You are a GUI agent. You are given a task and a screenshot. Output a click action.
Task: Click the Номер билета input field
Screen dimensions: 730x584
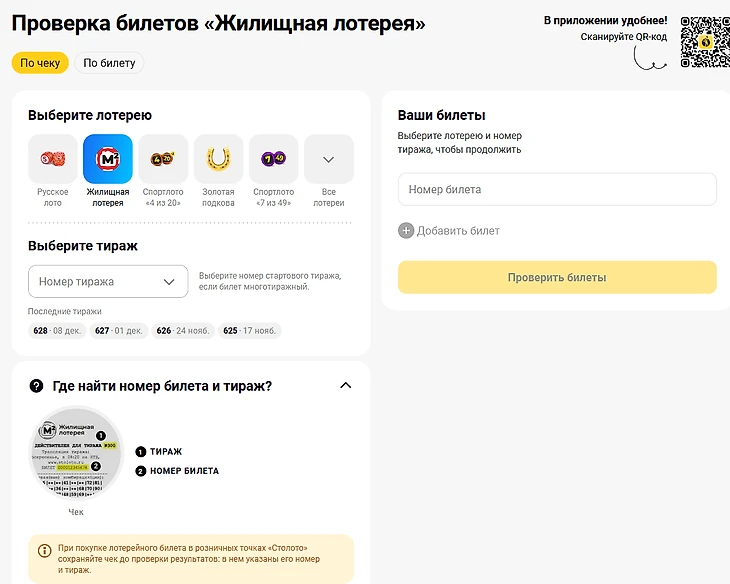557,189
